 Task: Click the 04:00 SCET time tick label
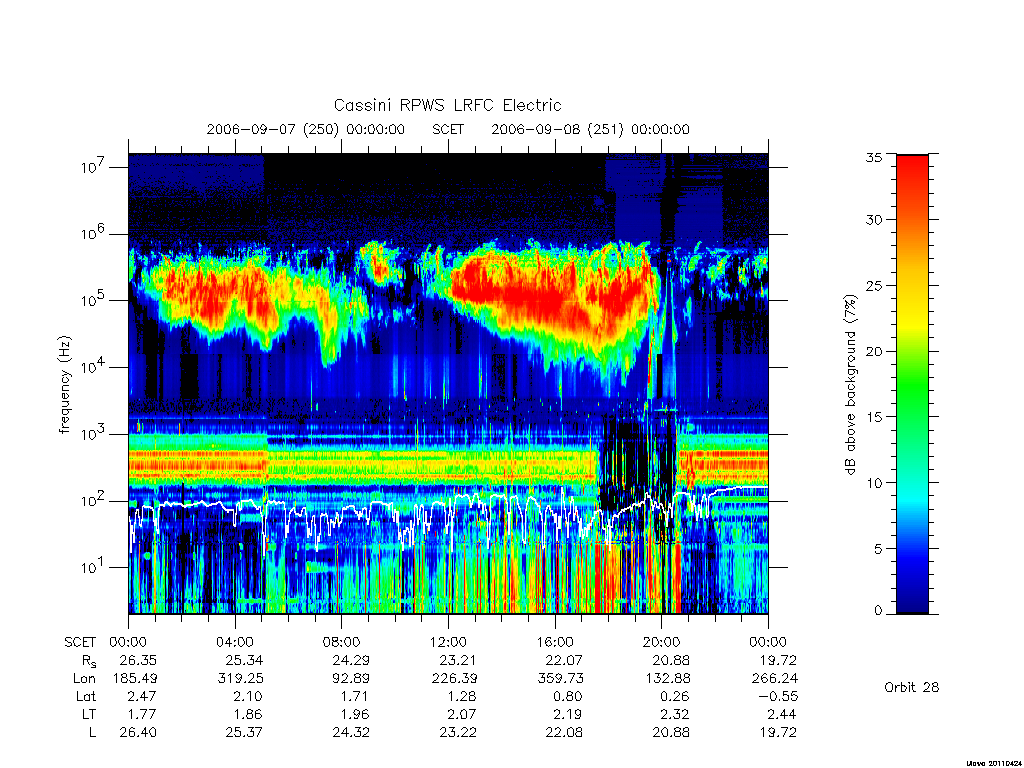(235, 642)
